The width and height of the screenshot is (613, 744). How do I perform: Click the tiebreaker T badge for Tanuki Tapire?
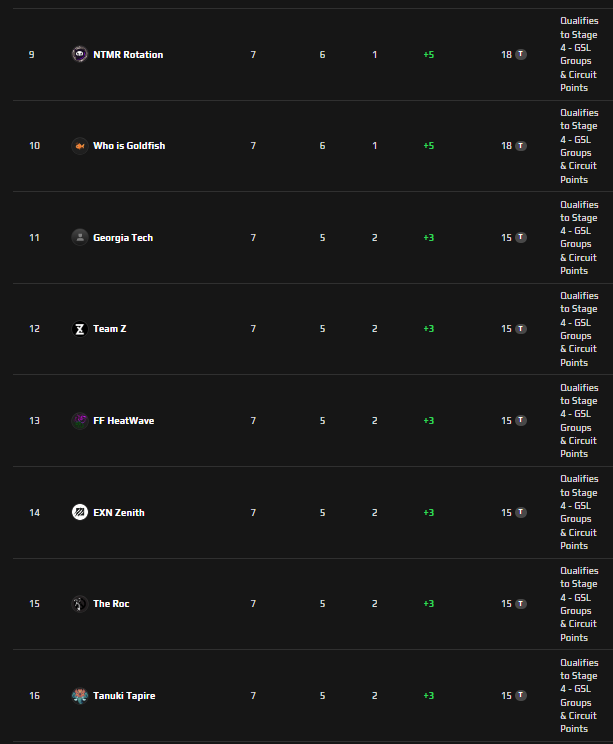(521, 695)
